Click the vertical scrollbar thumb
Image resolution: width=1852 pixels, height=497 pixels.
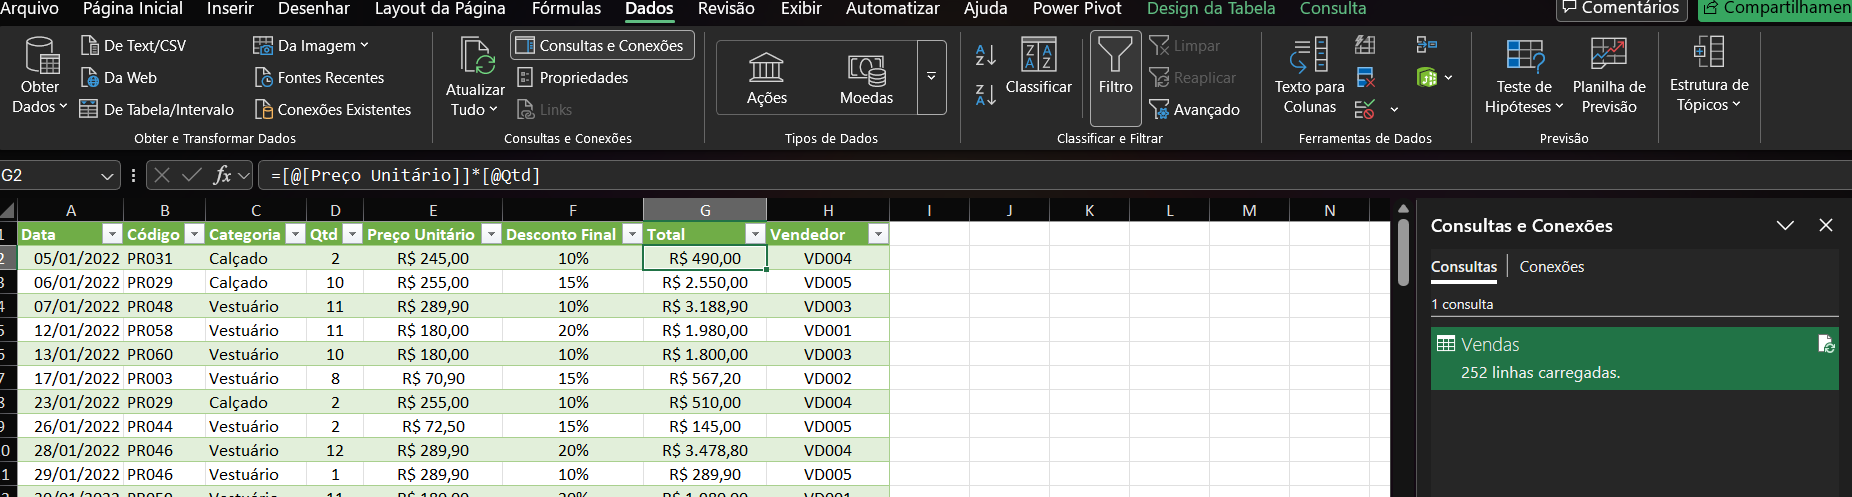tap(1403, 252)
